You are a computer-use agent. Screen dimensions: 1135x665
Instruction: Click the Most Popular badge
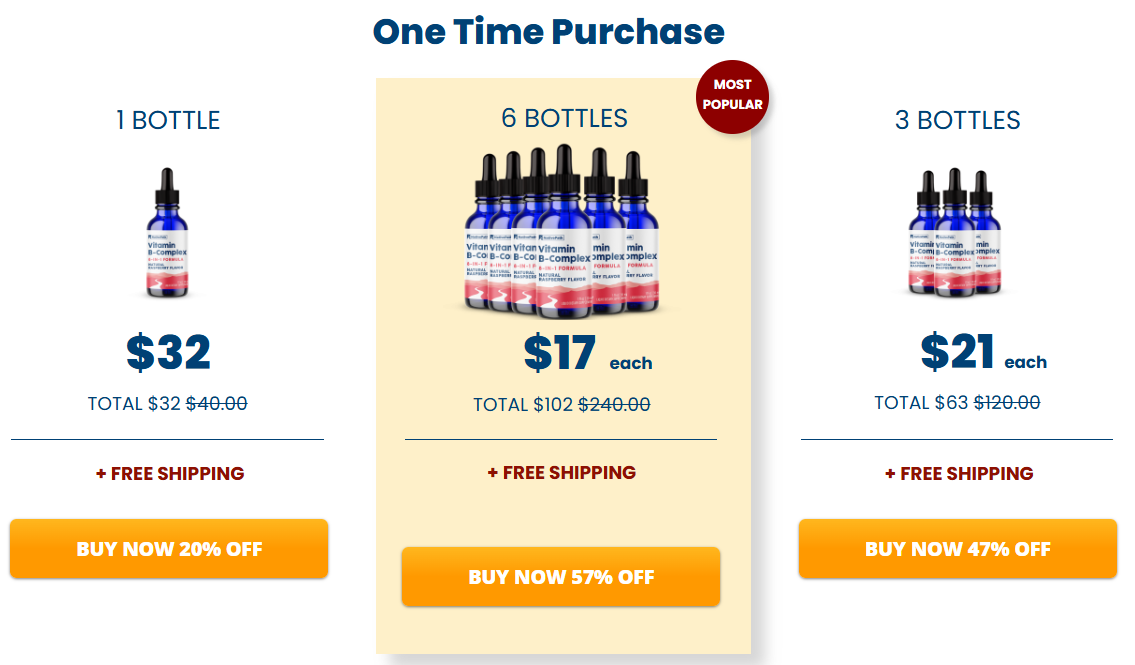(732, 95)
